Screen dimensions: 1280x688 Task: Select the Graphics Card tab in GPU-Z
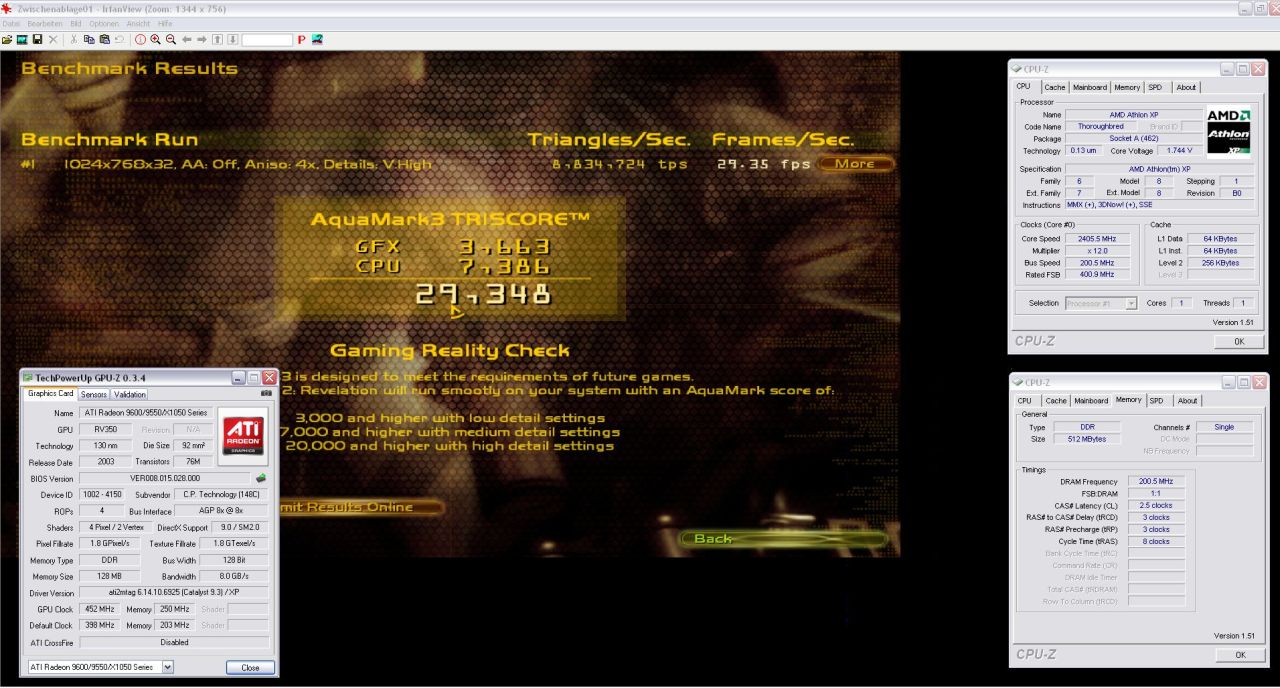point(50,394)
